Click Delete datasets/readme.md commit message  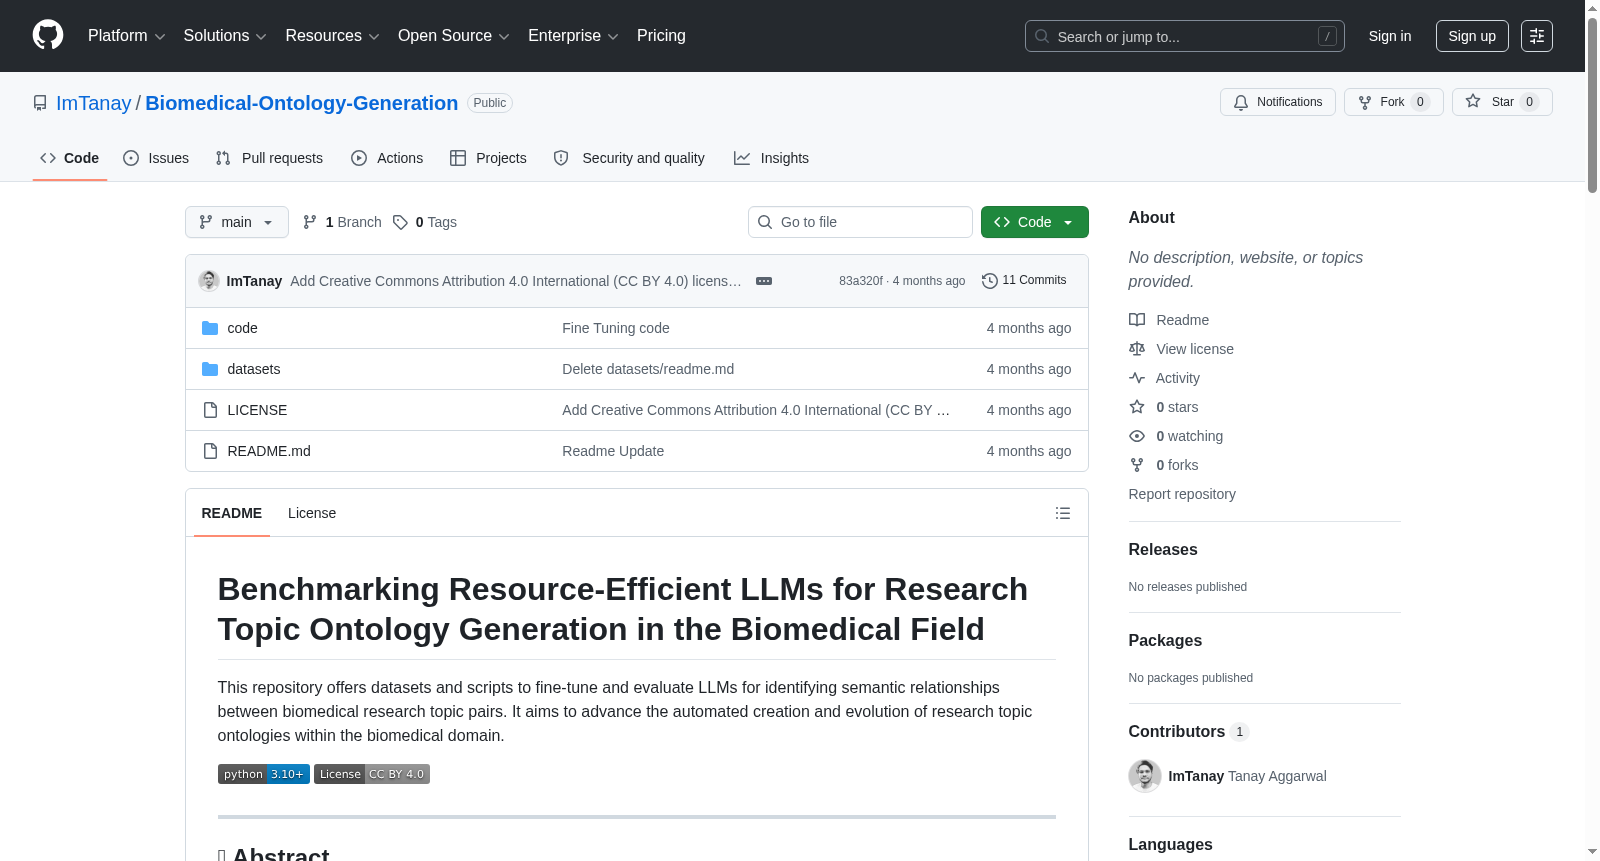[648, 369]
